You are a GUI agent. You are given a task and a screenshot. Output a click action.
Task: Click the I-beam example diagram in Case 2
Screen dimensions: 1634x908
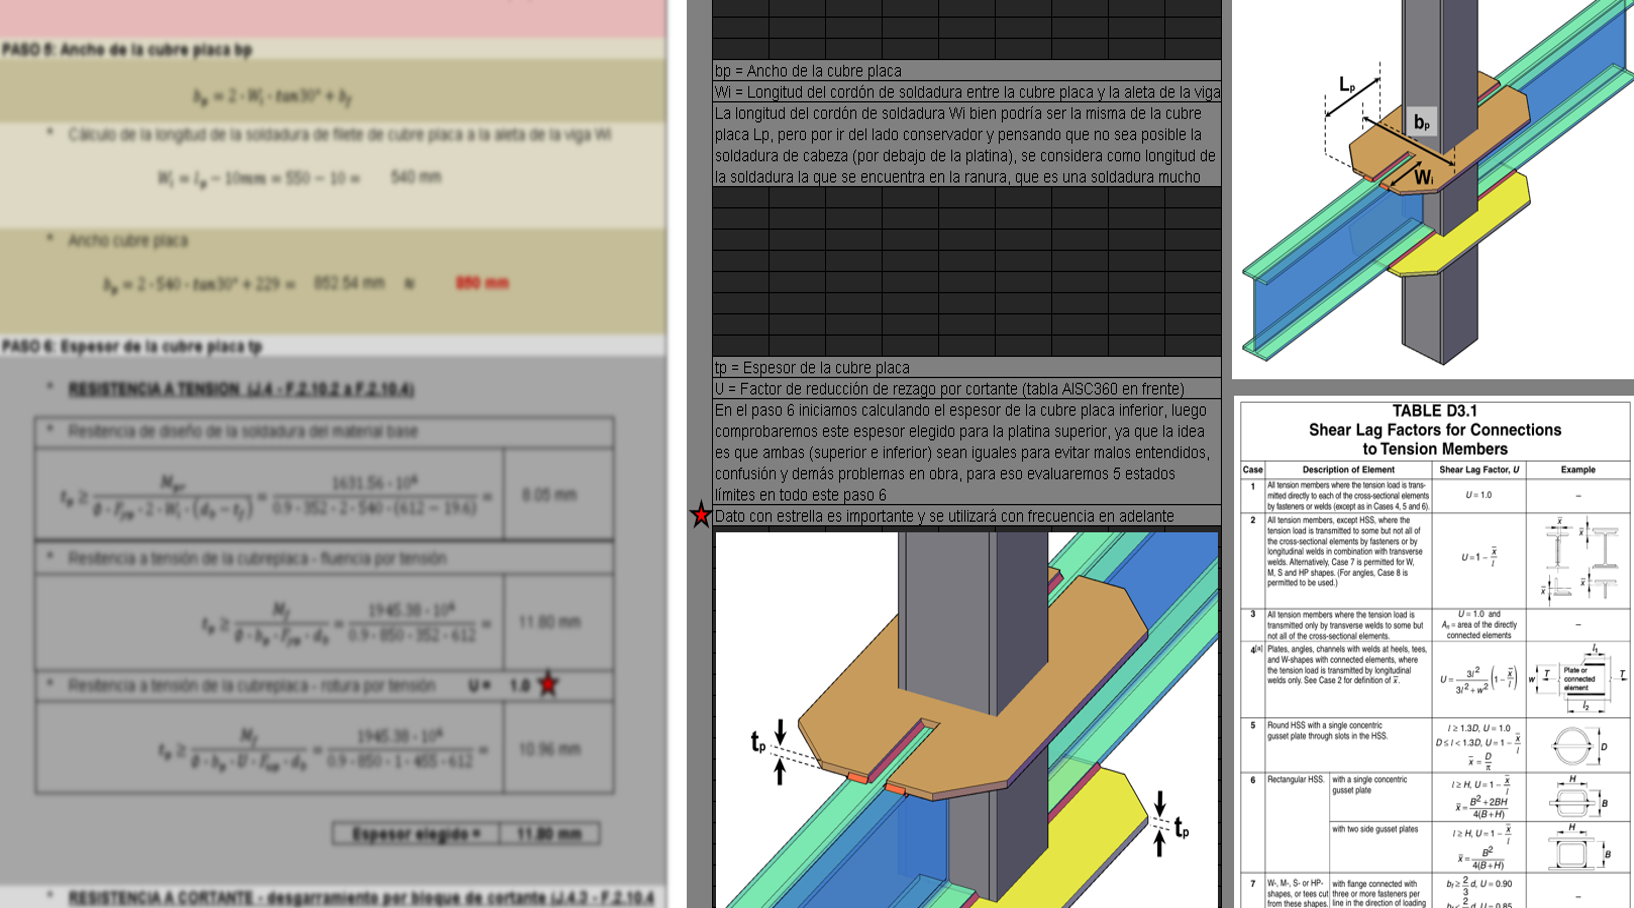click(x=1580, y=560)
